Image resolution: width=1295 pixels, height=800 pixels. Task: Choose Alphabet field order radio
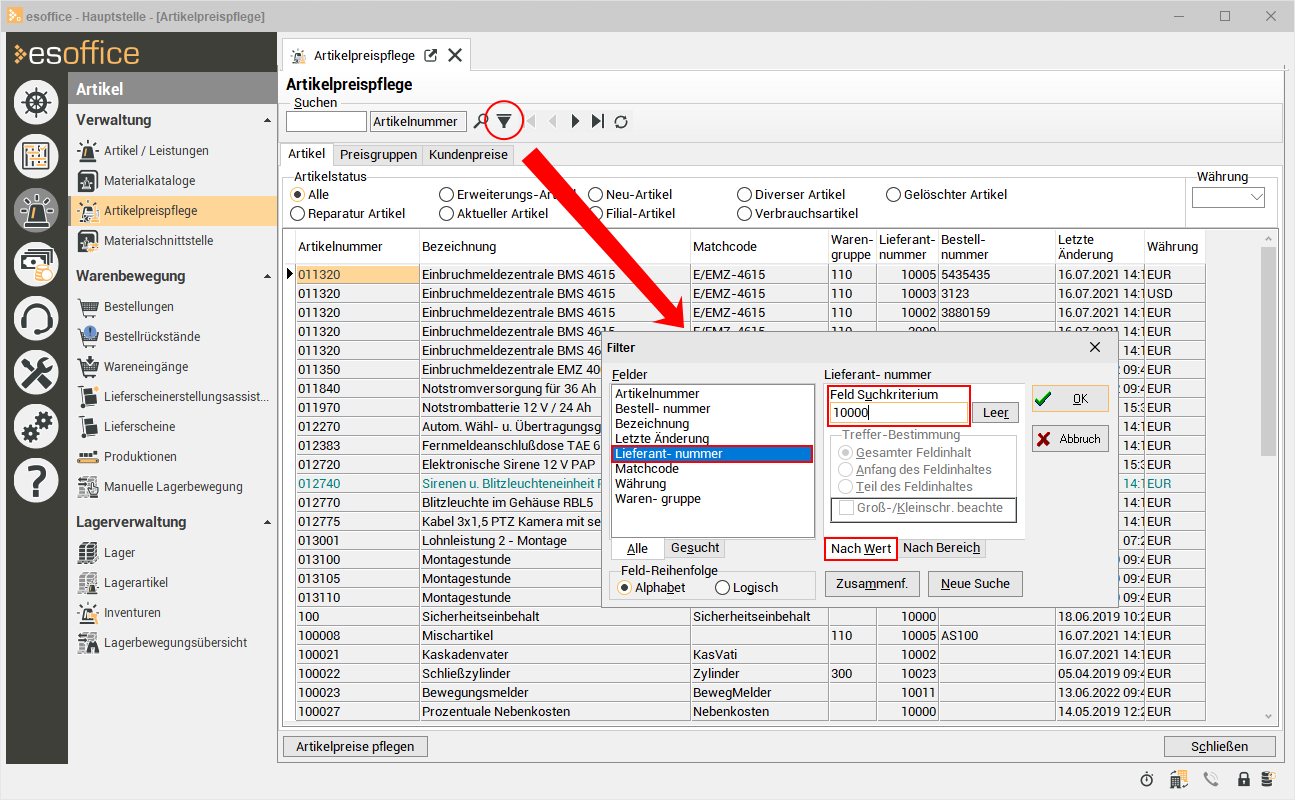625,588
